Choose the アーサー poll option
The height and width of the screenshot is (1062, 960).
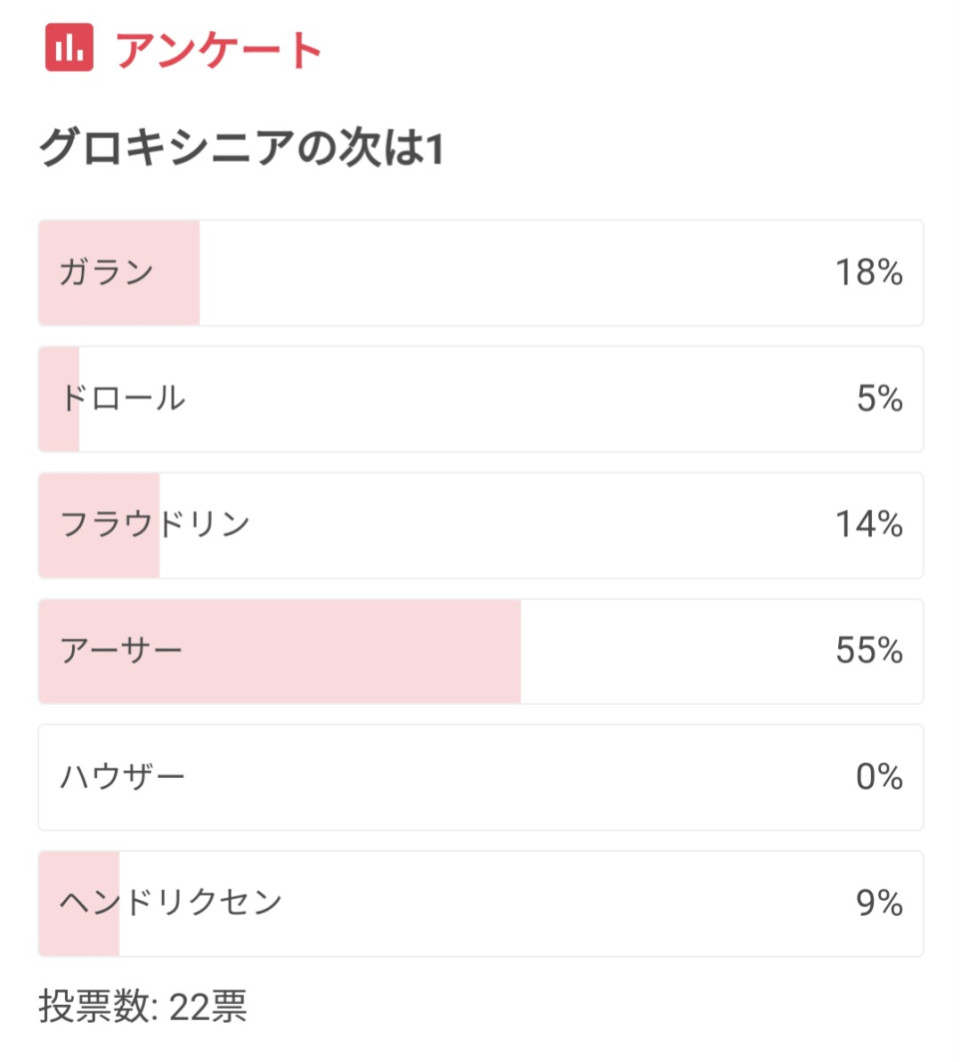click(x=480, y=652)
